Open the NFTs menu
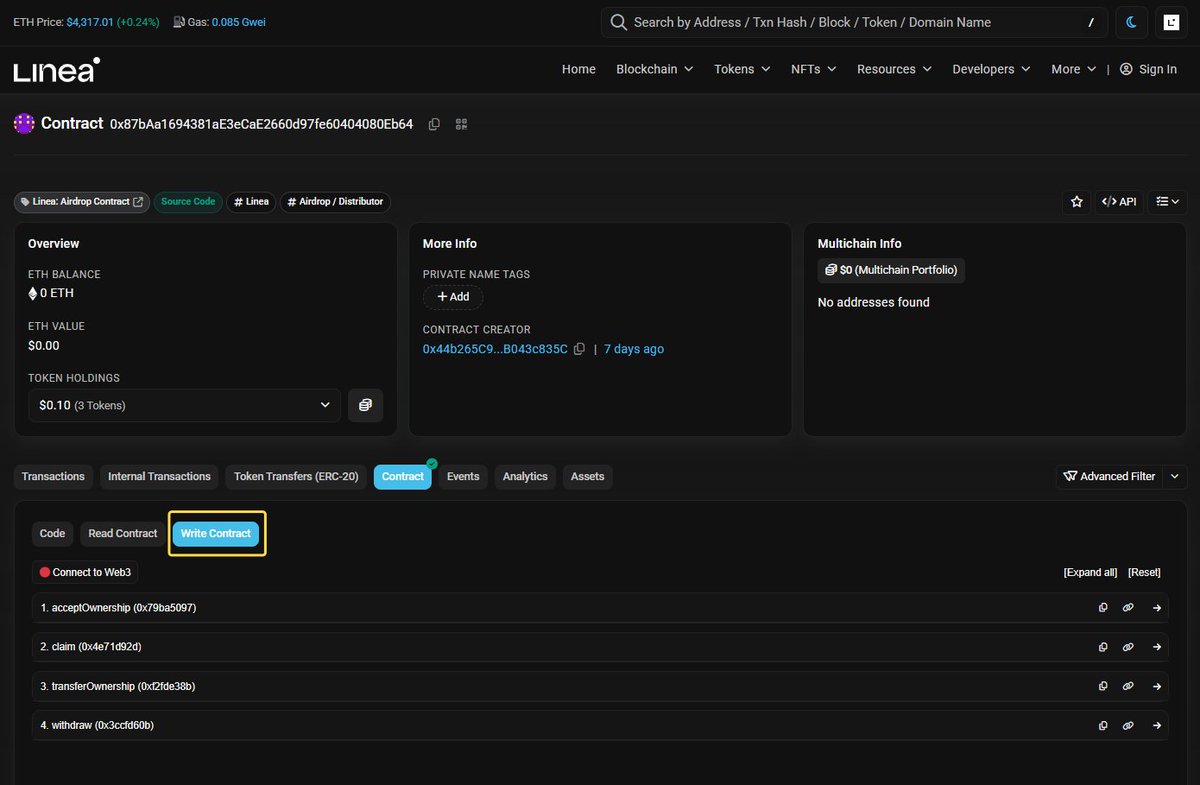Image resolution: width=1200 pixels, height=785 pixels. (814, 69)
